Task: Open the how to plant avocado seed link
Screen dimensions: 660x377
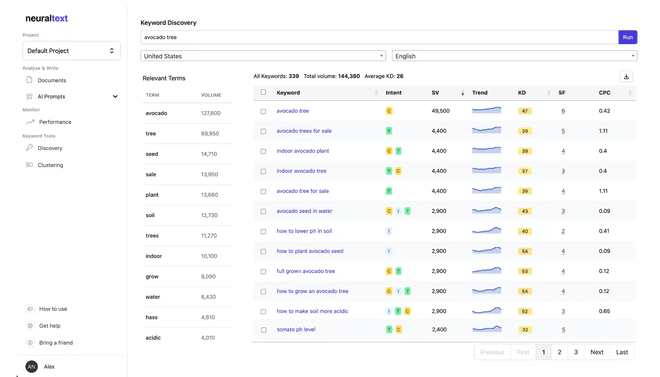Action: (x=310, y=251)
